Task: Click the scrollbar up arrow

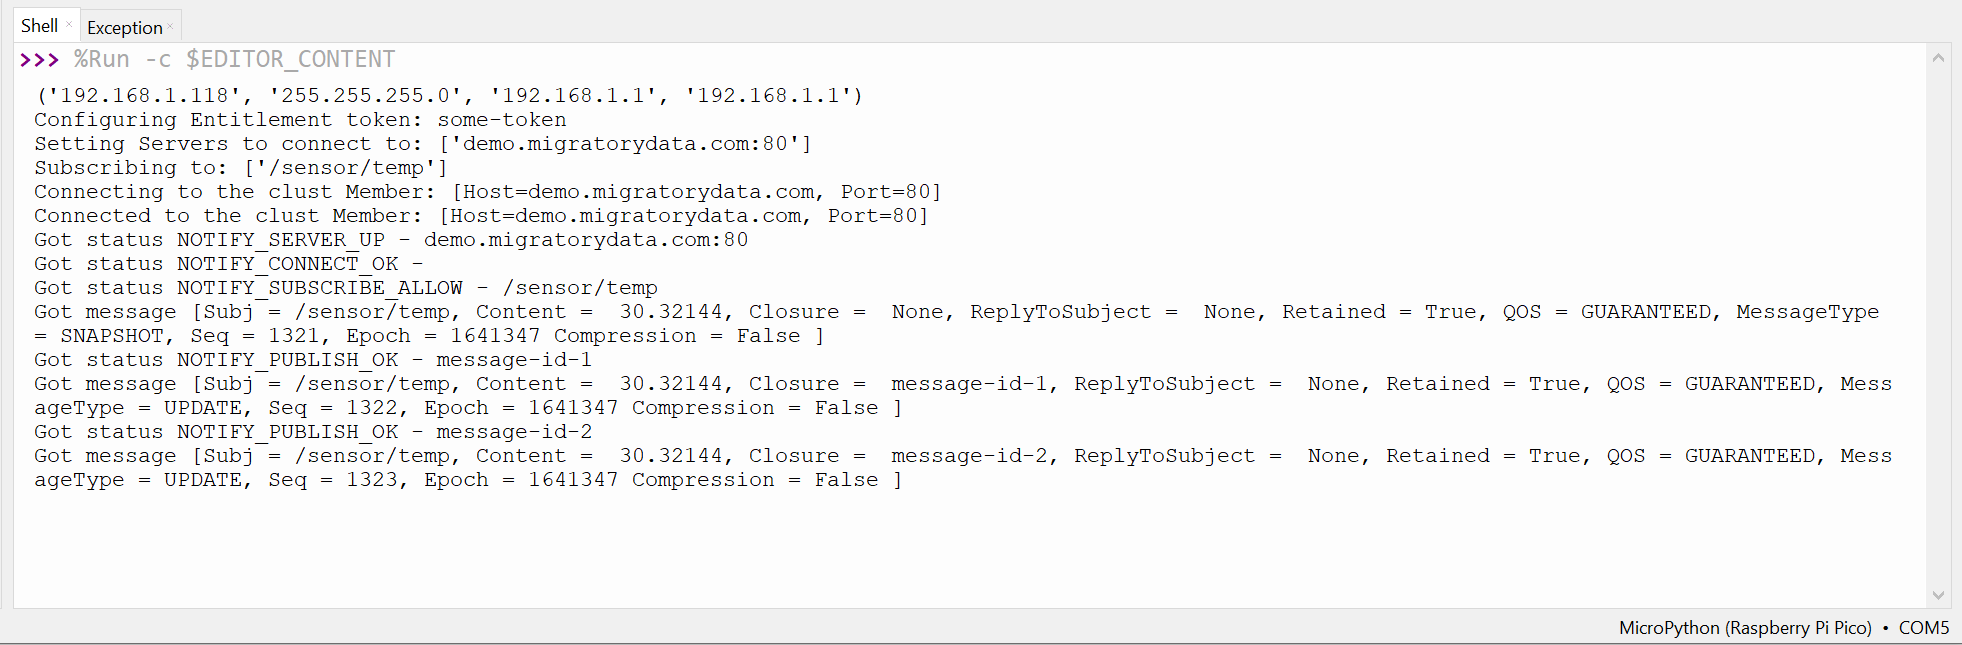Action: pos(1939,57)
